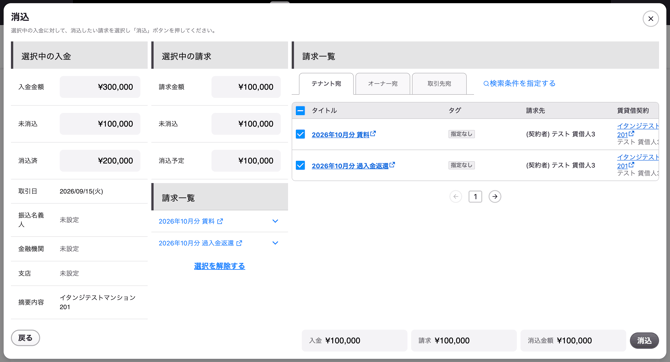
Task: Click the 指定なし tag in the 過入金返還 row
Action: 461,165
